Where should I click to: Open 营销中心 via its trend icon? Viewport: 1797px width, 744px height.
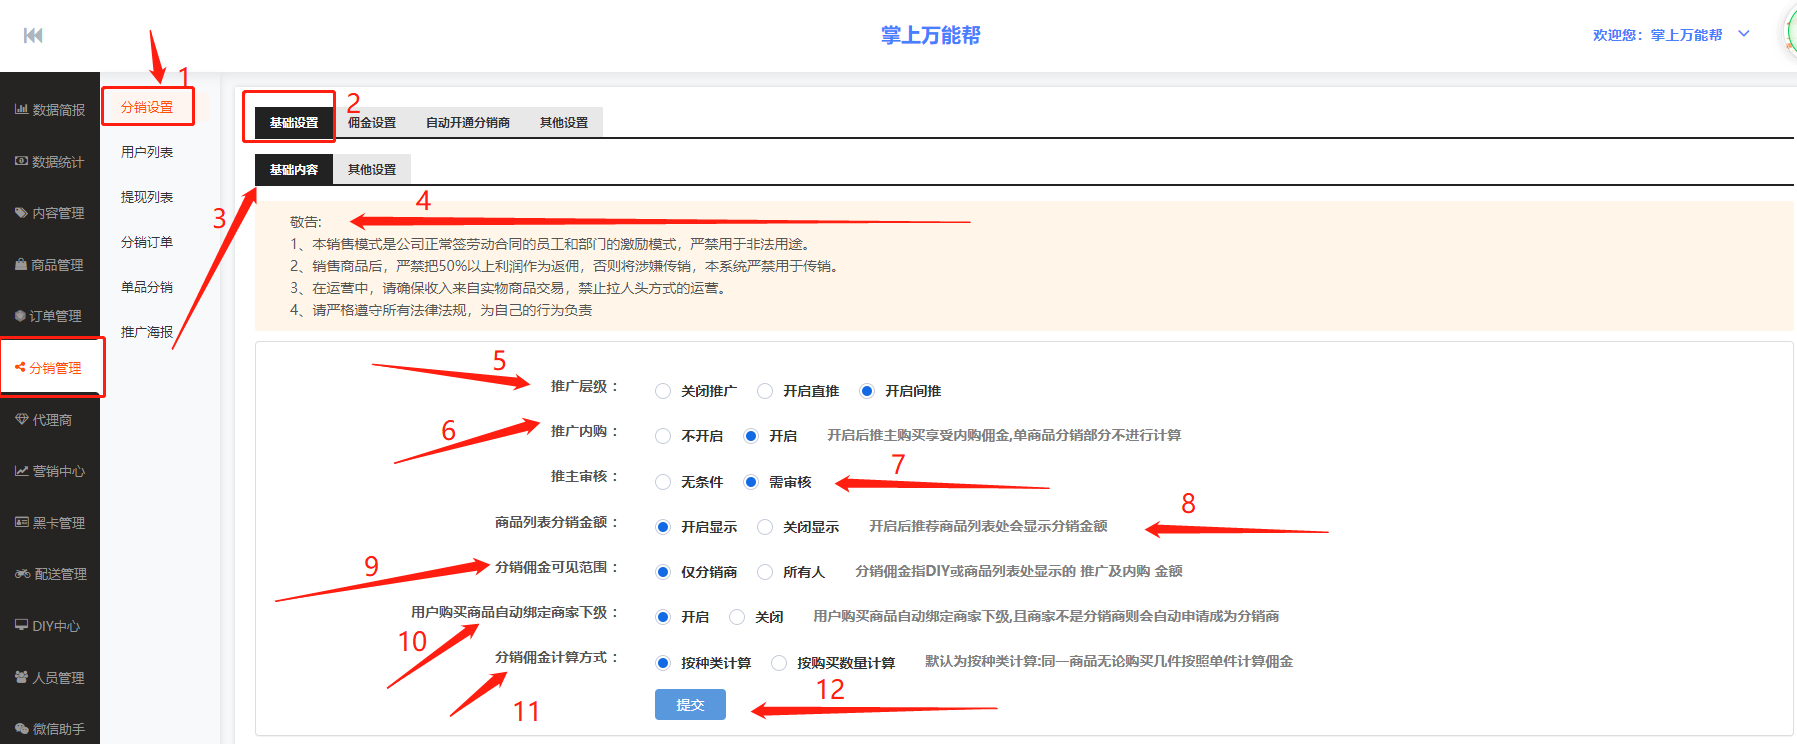(21, 471)
